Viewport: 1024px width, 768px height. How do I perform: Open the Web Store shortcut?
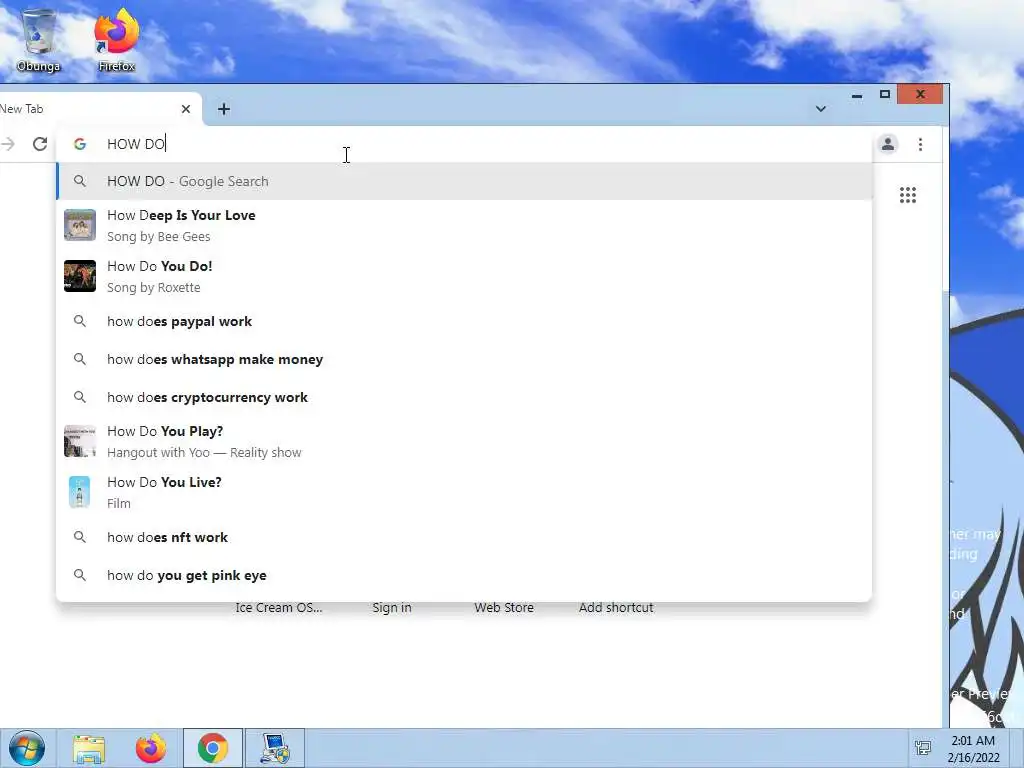504,607
